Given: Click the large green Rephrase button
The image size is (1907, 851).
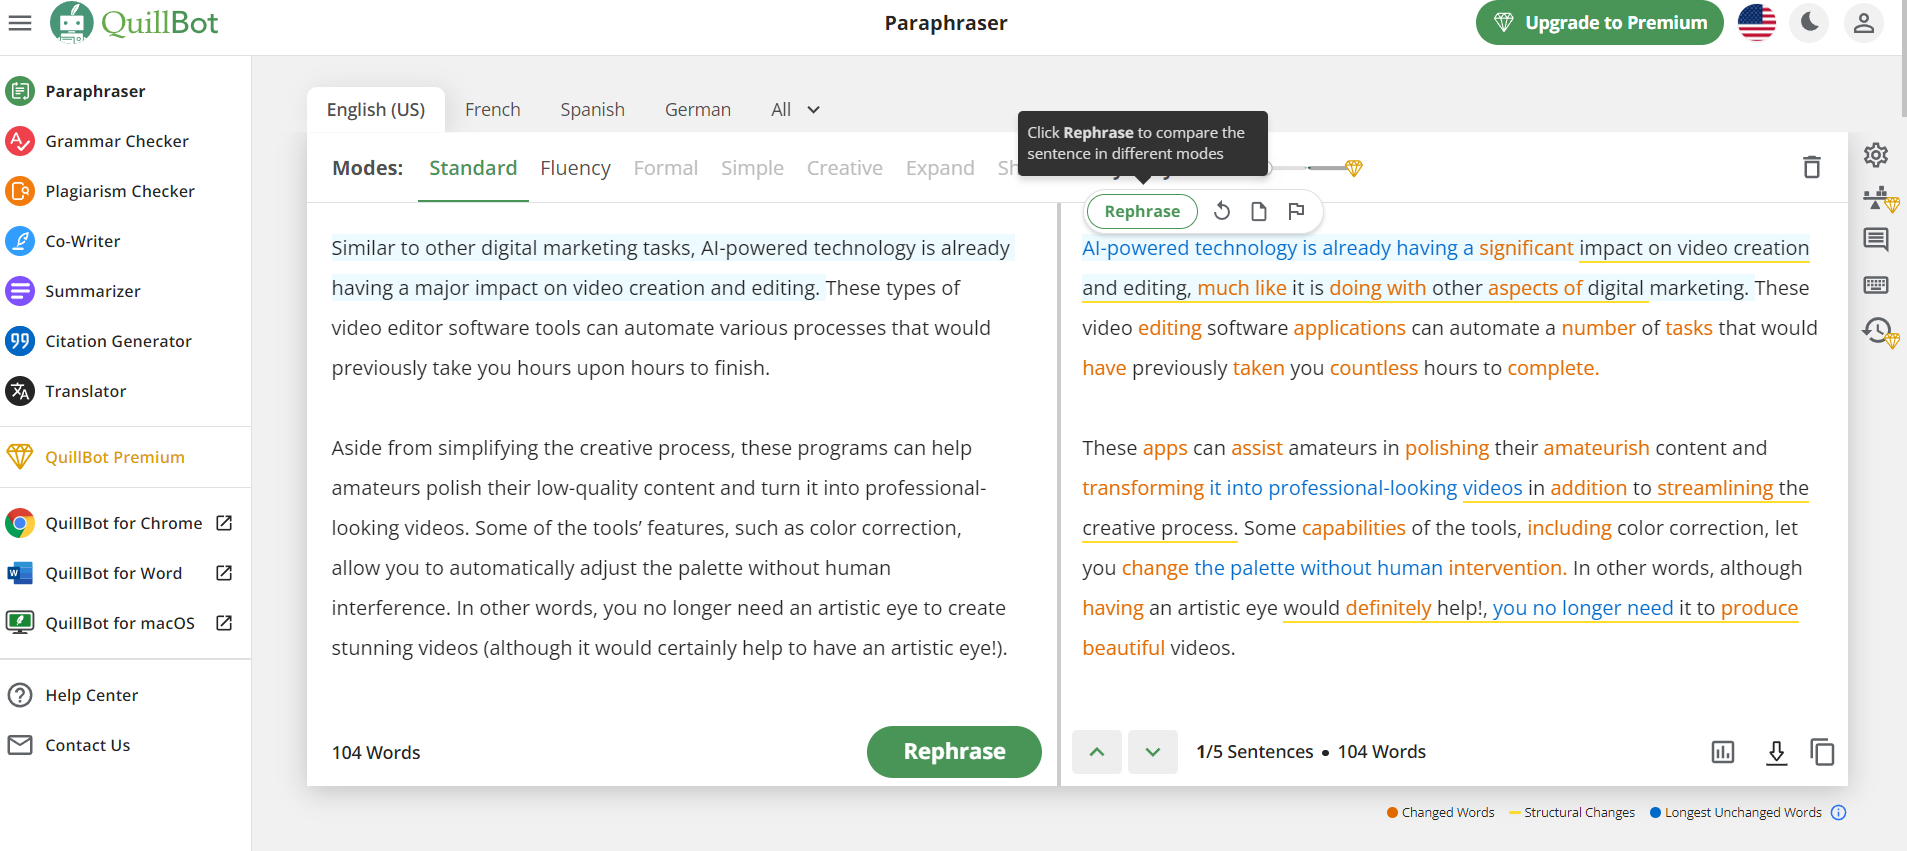Looking at the screenshot, I should click(954, 751).
